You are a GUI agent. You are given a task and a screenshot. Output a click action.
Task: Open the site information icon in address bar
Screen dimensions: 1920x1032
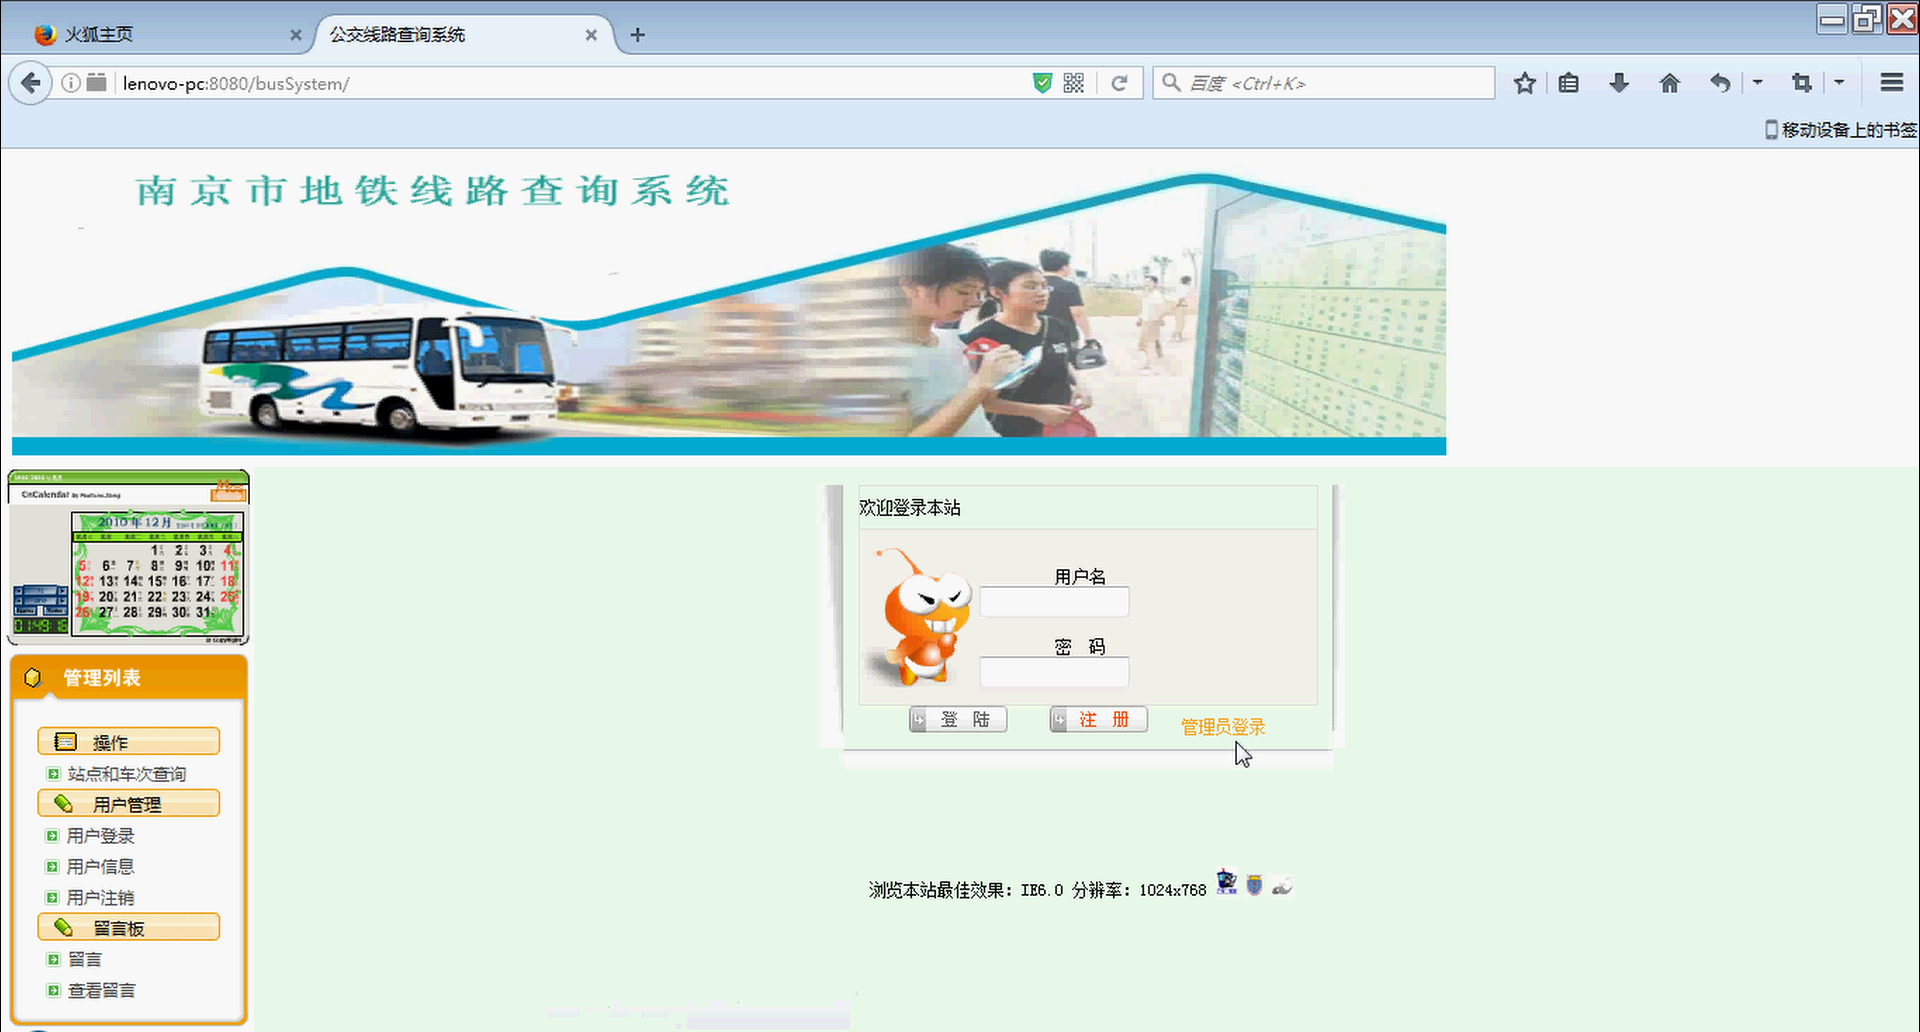71,83
